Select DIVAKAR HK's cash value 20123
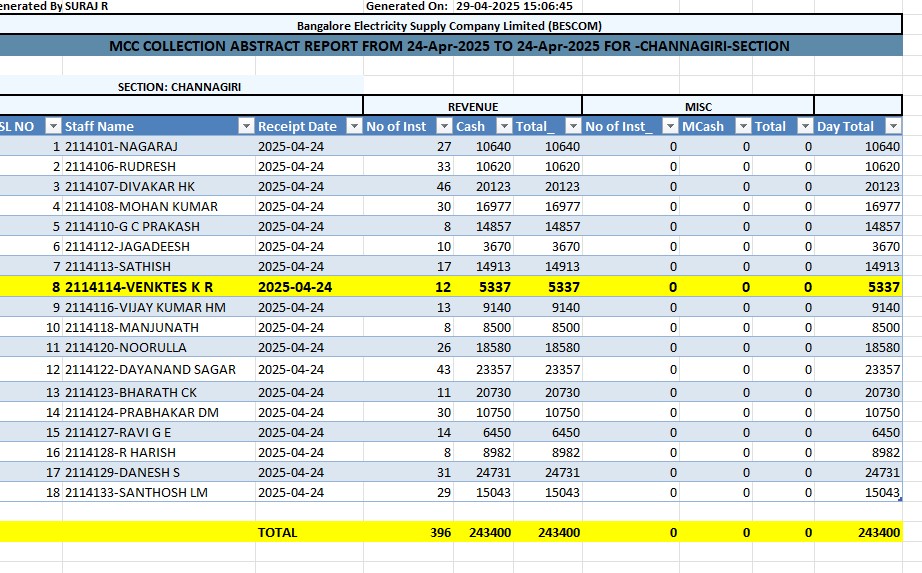 (x=483, y=186)
